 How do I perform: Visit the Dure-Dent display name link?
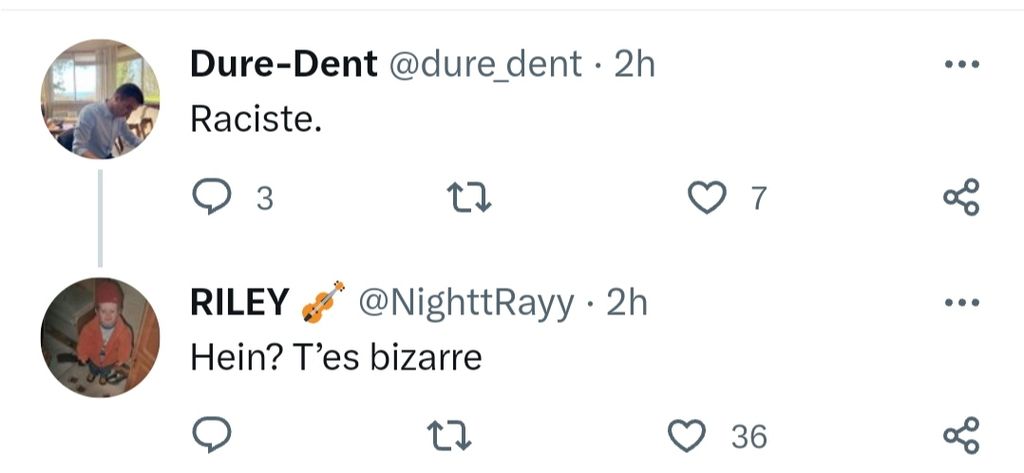284,65
